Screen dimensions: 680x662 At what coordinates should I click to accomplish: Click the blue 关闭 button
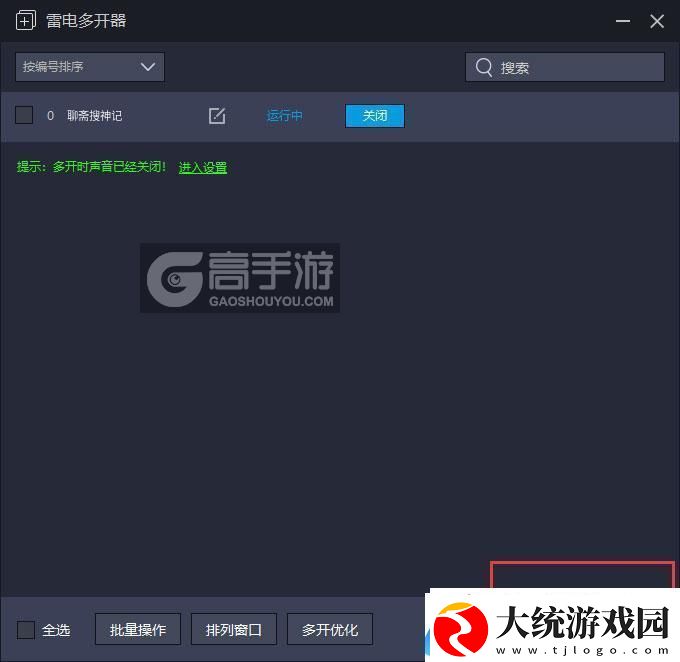point(375,116)
